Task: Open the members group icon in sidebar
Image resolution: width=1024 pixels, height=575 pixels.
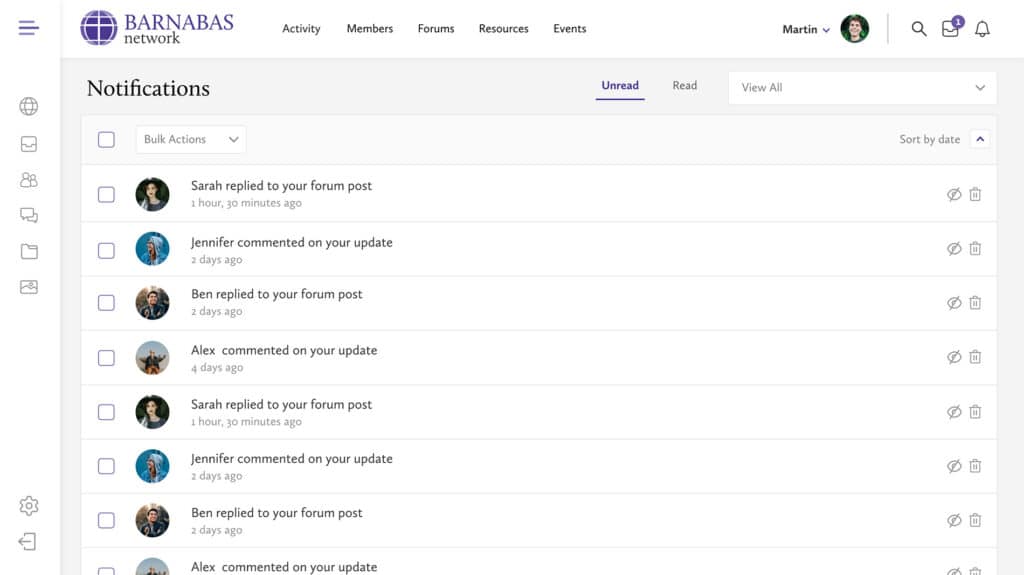Action: point(29,180)
